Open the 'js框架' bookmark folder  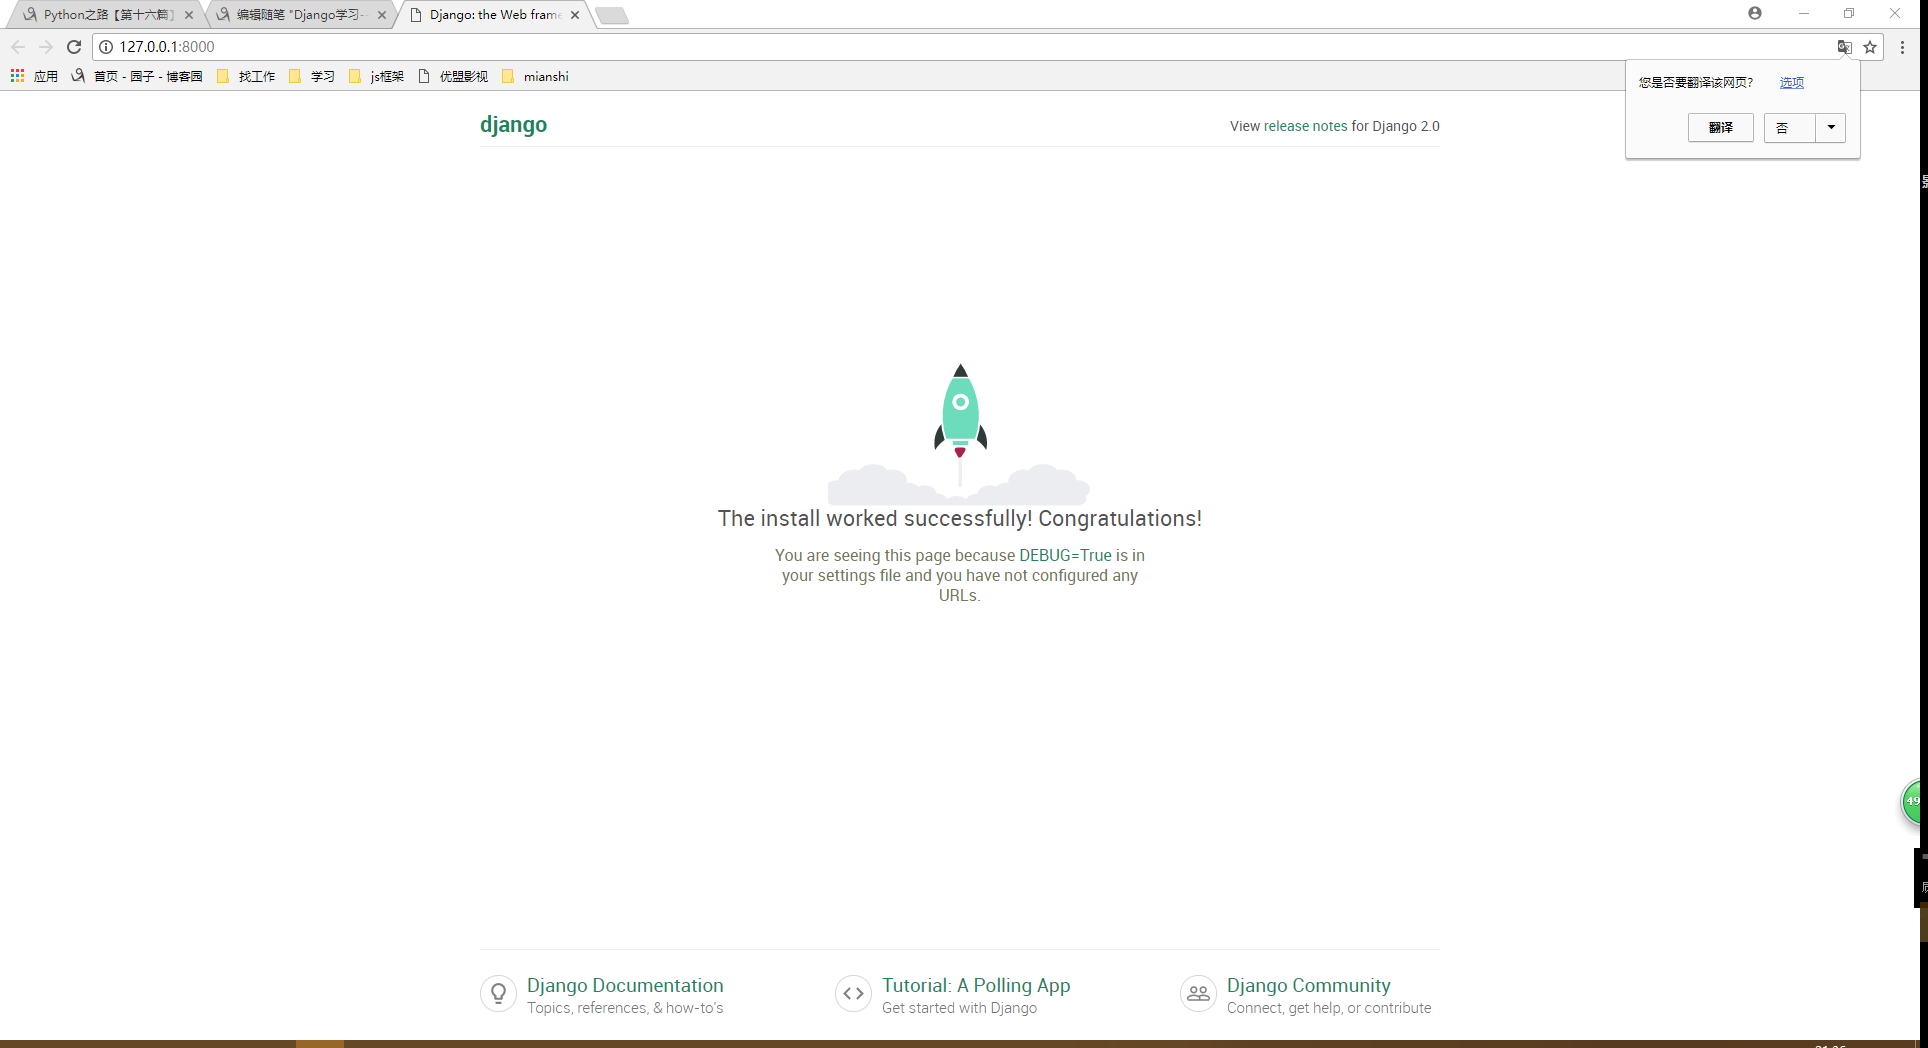tap(377, 76)
